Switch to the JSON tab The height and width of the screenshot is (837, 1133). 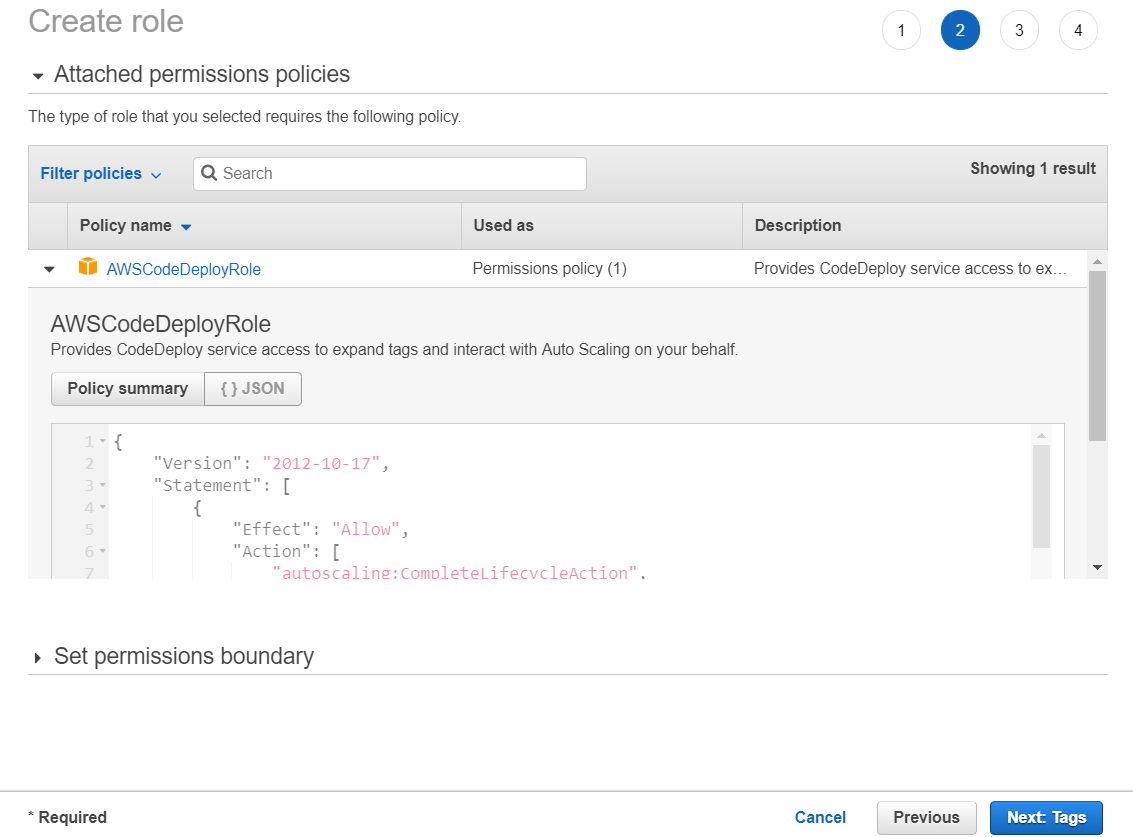click(x=252, y=388)
